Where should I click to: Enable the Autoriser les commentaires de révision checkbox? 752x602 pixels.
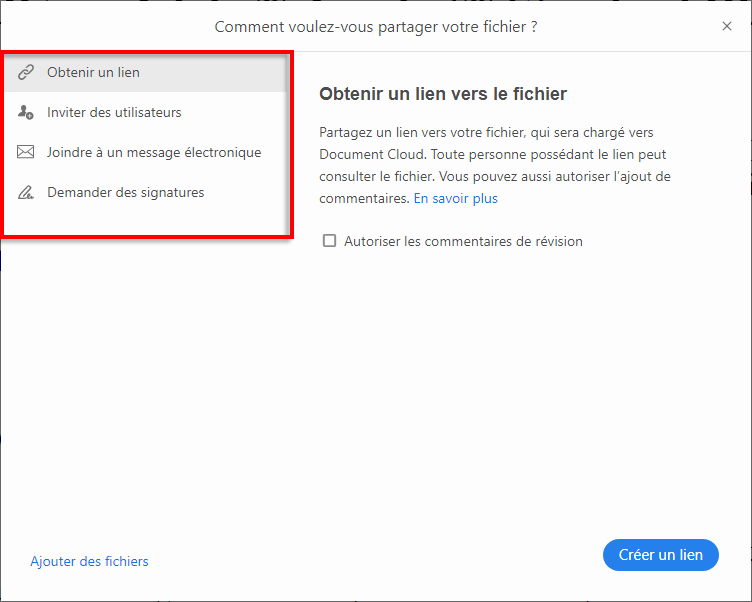pyautogui.click(x=329, y=241)
